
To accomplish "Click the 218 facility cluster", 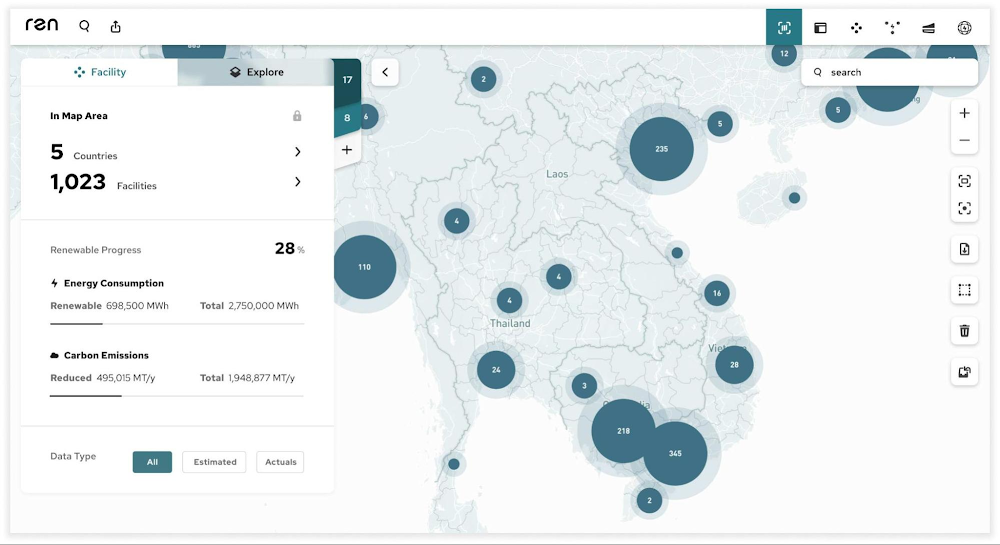I will click(624, 431).
